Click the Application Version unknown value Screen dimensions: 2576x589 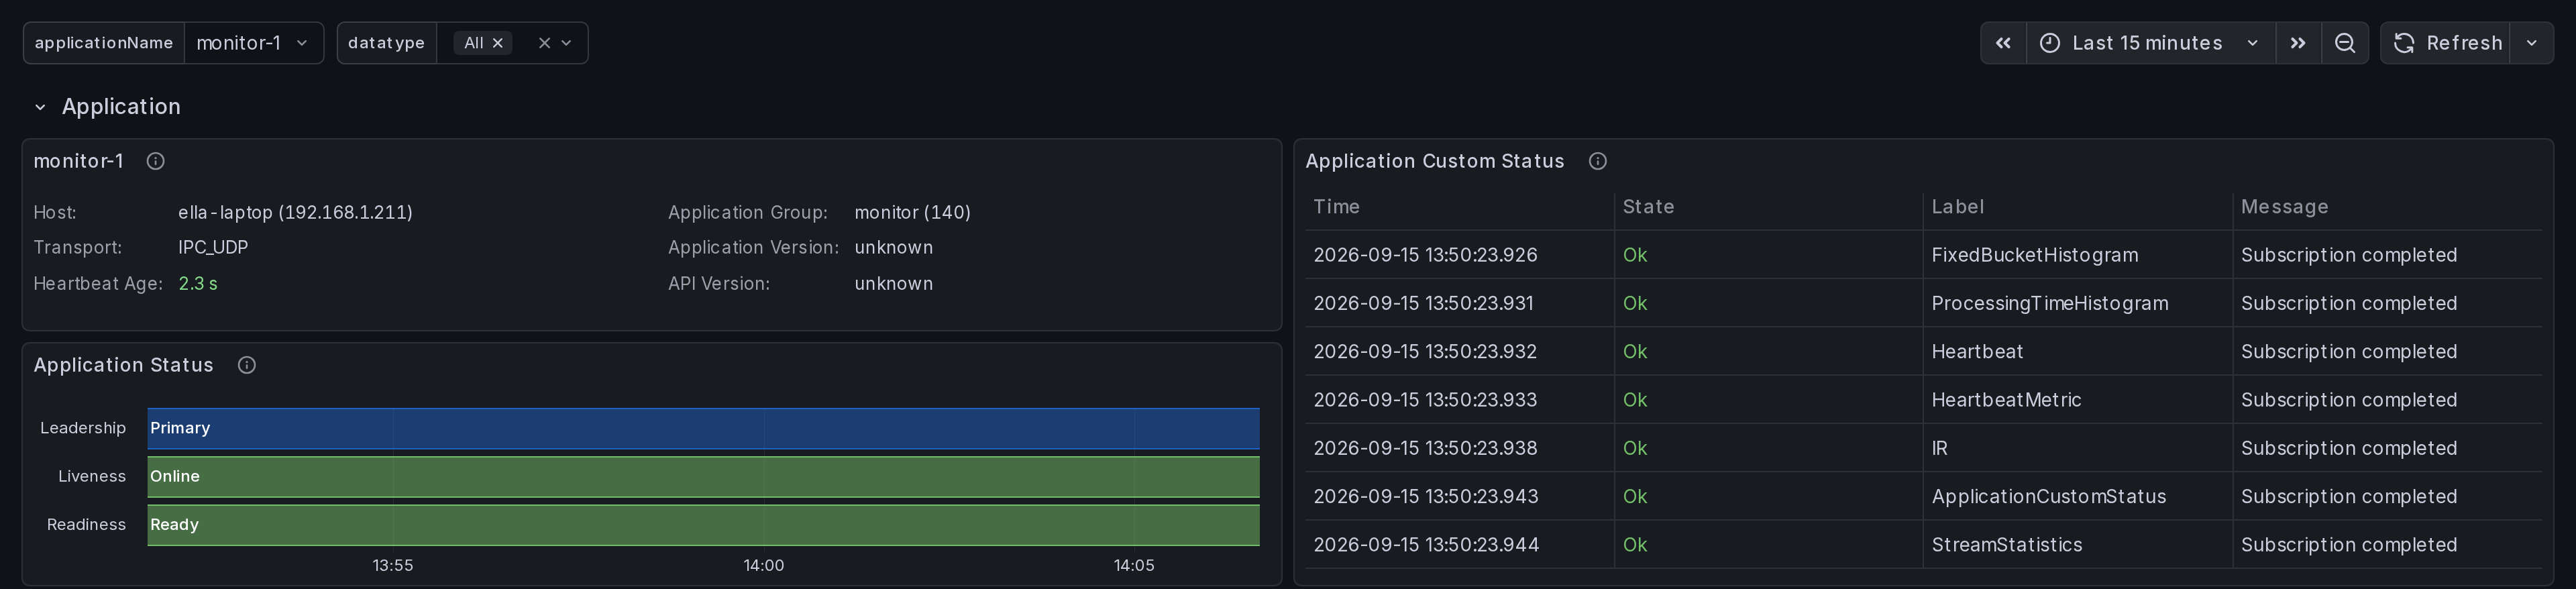(x=893, y=247)
